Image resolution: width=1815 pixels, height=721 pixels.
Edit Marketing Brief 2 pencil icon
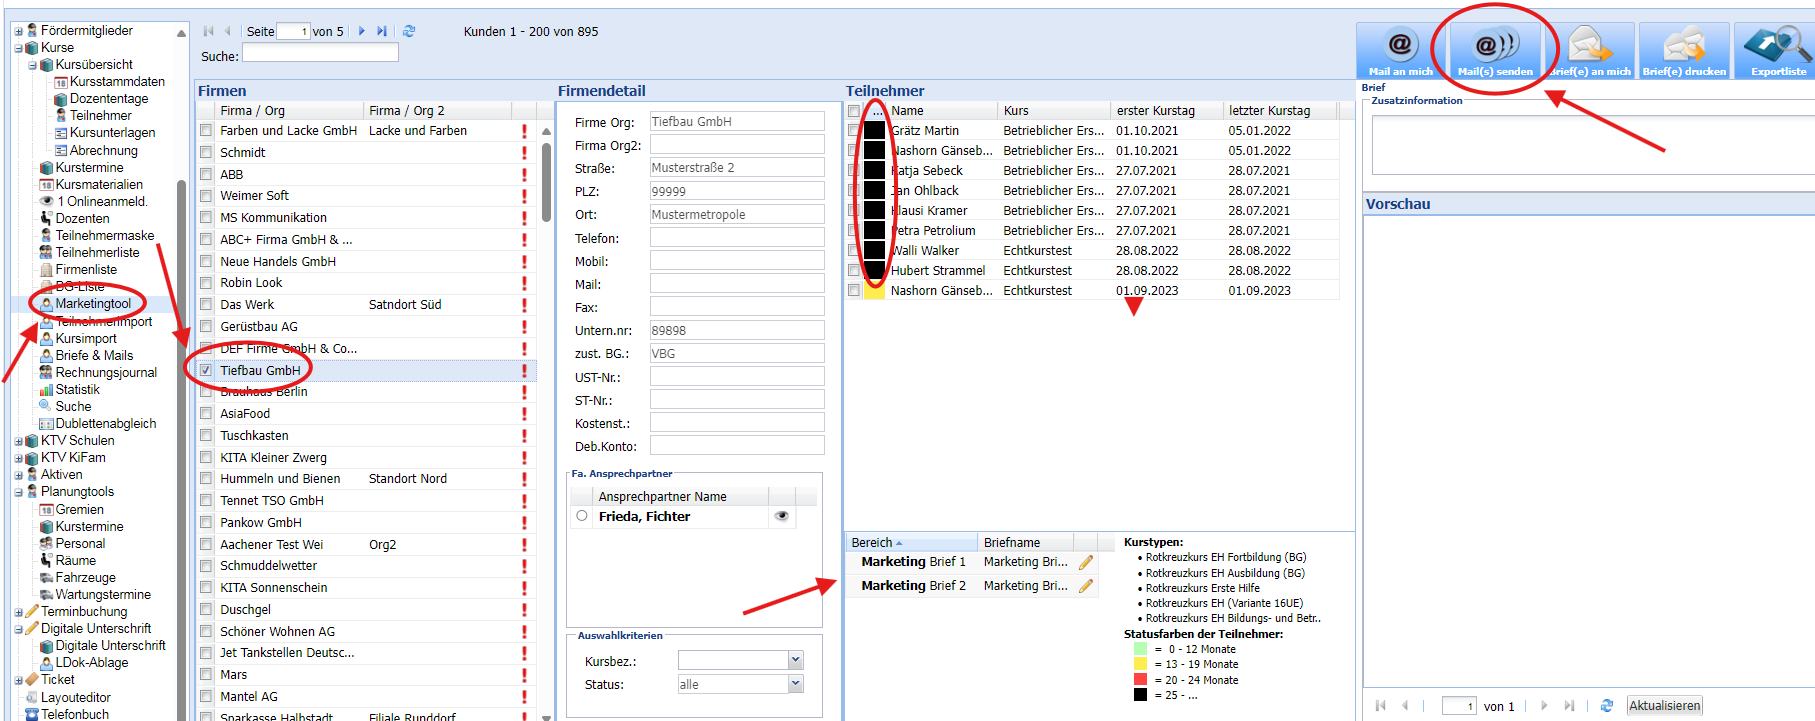point(1086,586)
